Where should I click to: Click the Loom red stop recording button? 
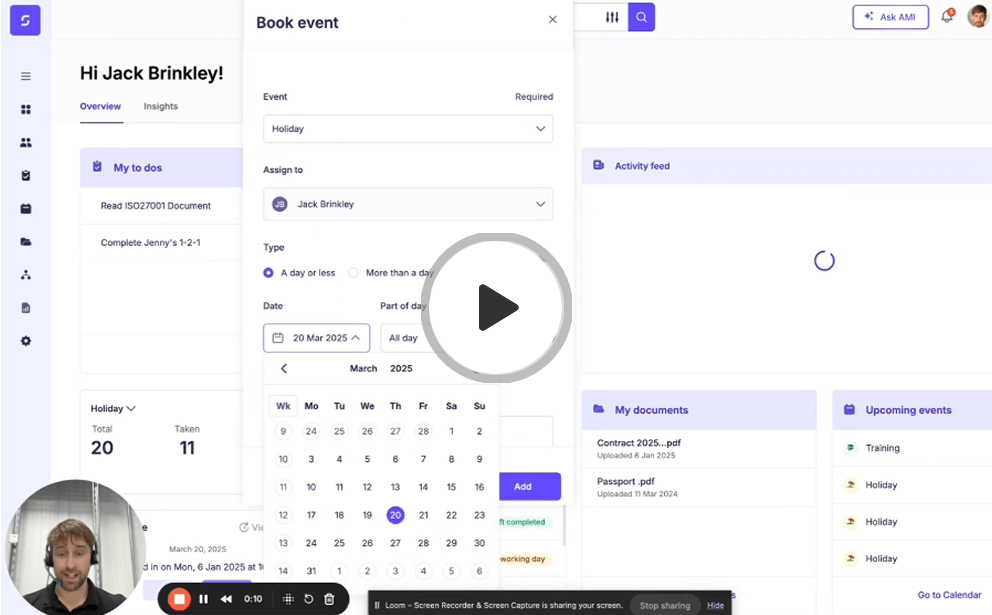pos(179,599)
